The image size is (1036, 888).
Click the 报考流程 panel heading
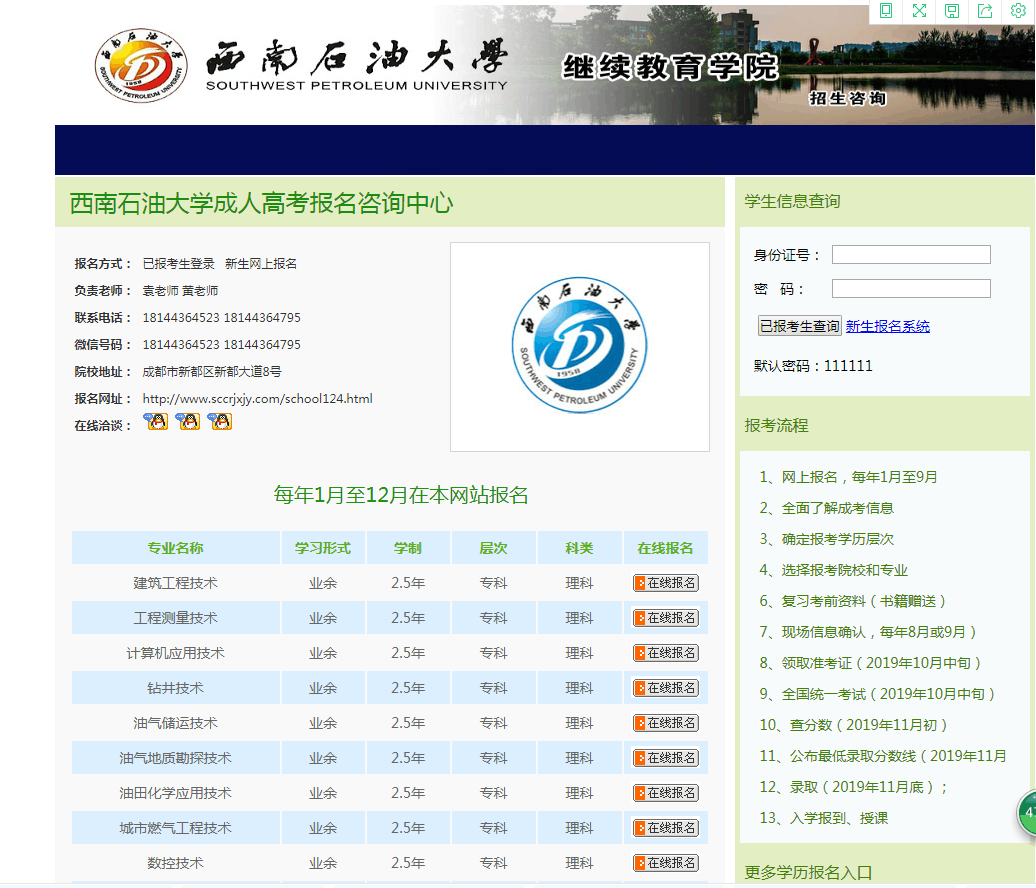(x=776, y=426)
